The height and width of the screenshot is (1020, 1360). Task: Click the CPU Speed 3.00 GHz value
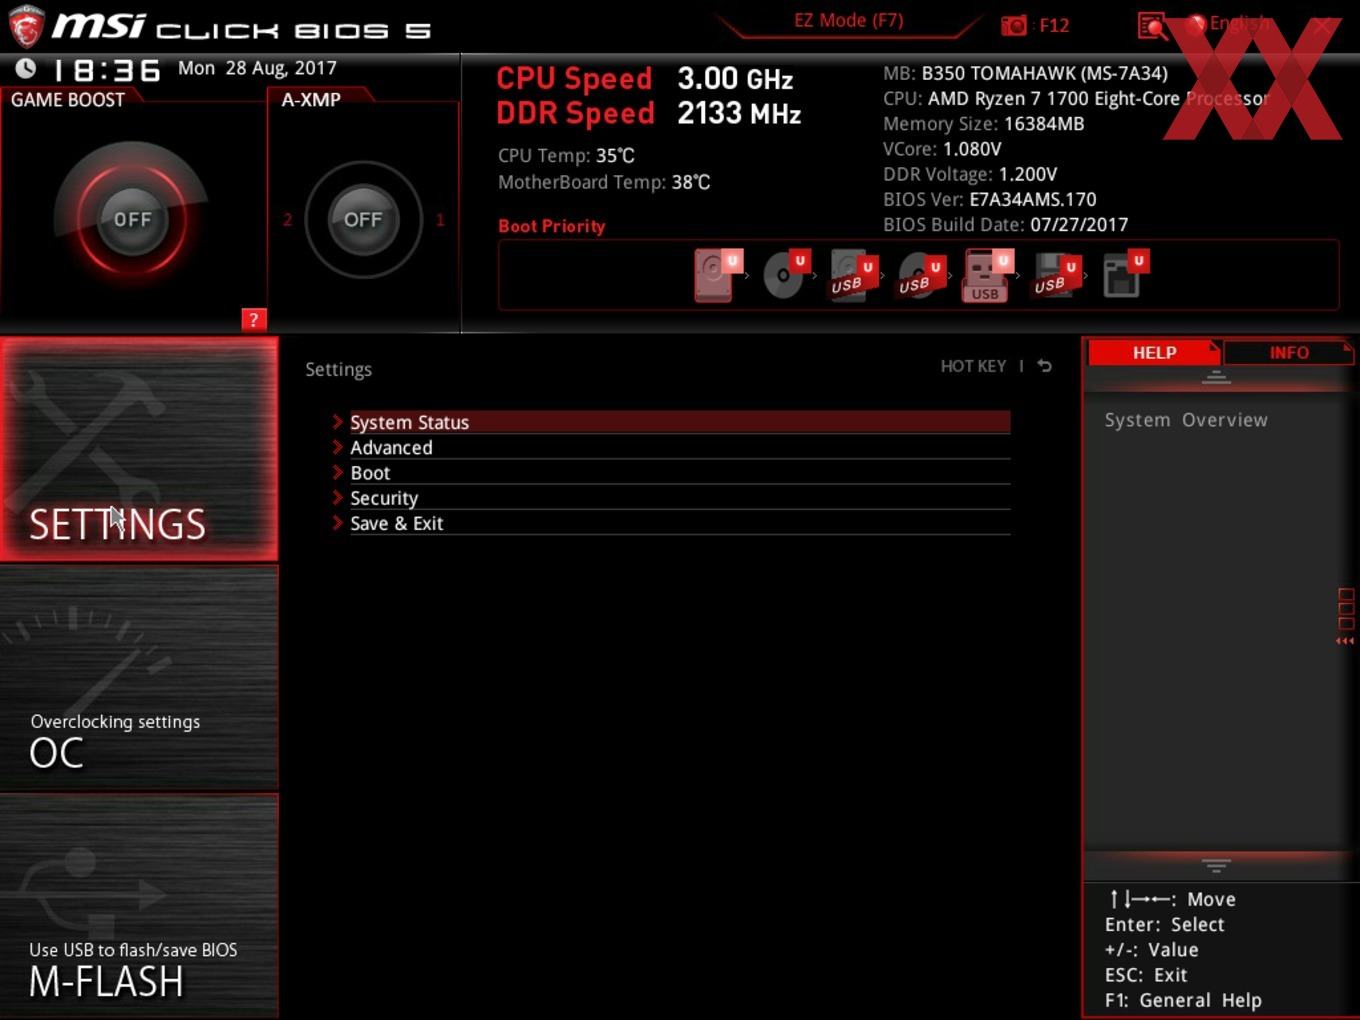(x=735, y=78)
